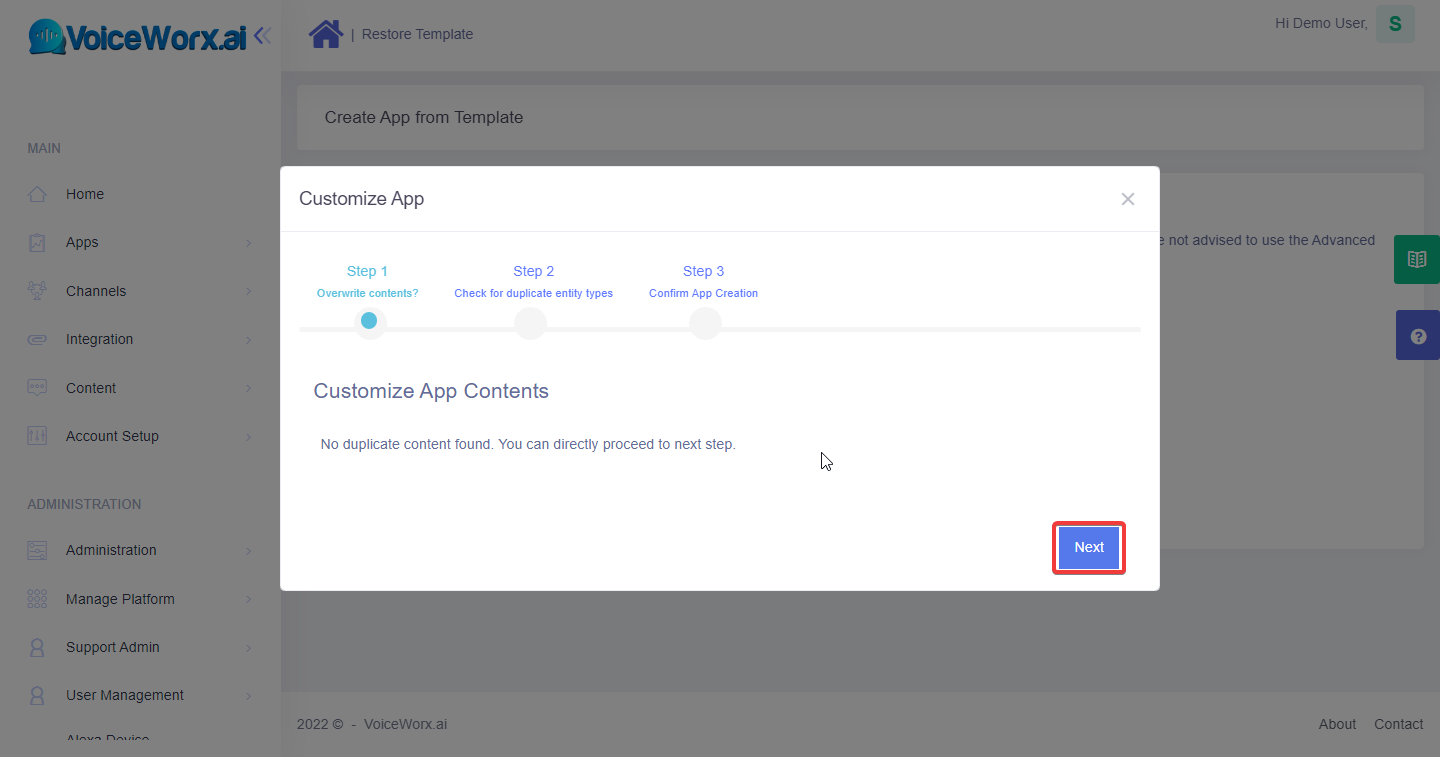Open User Management menu item

tap(125, 695)
